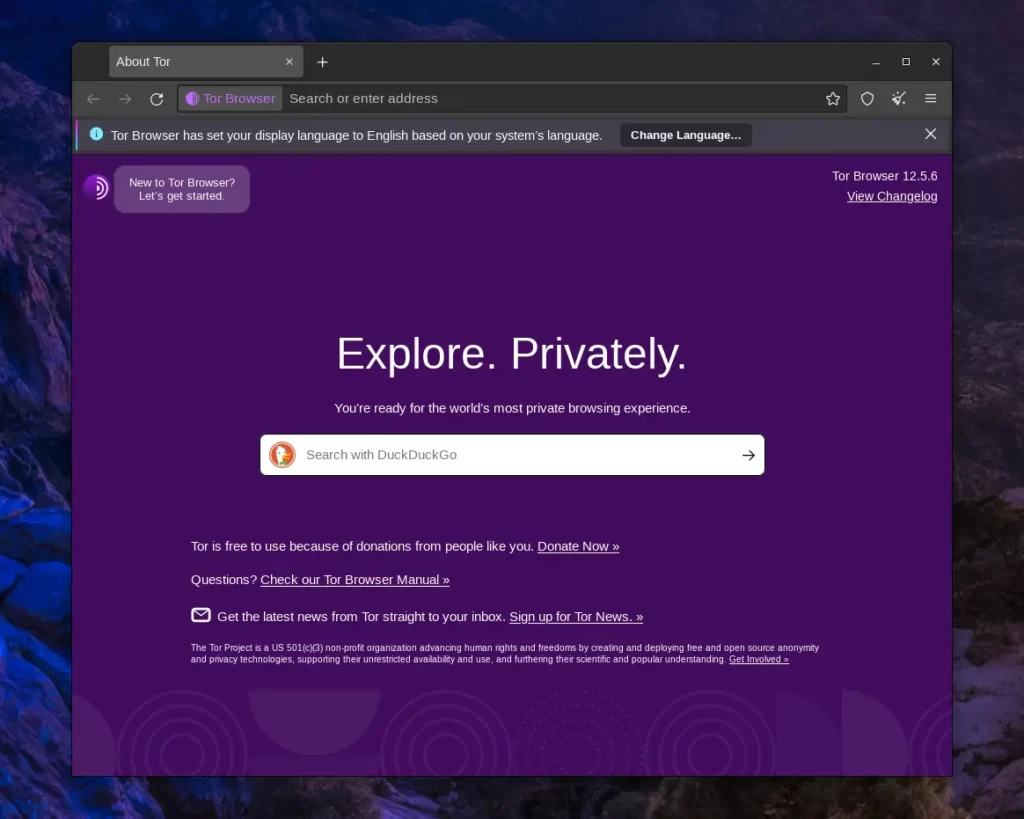1024x819 pixels.
Task: Open the hamburger application menu
Action: point(931,99)
